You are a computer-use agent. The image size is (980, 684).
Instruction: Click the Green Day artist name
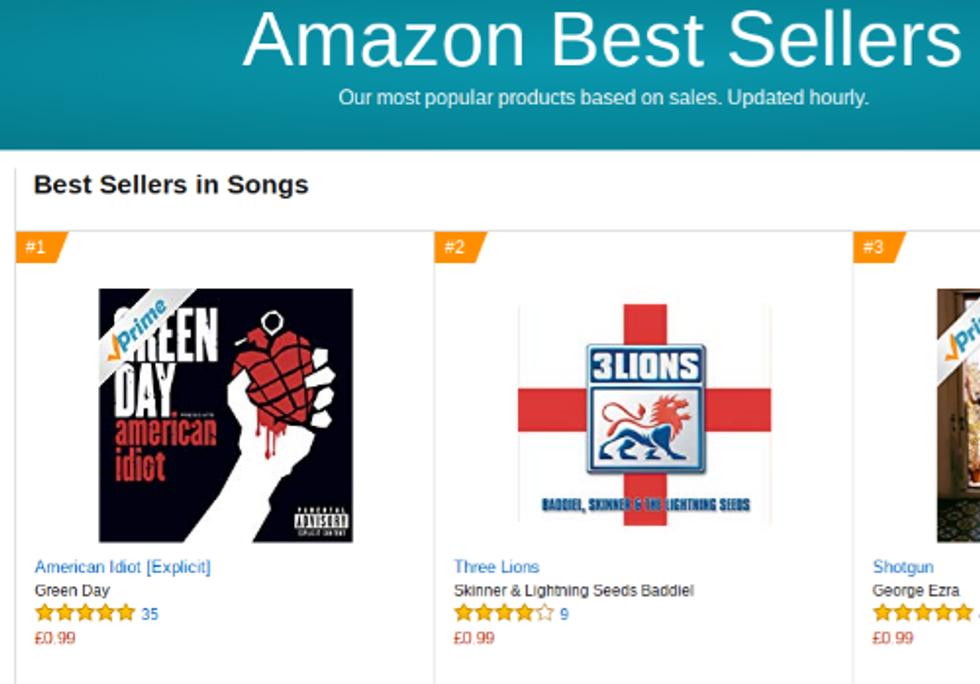click(x=72, y=591)
